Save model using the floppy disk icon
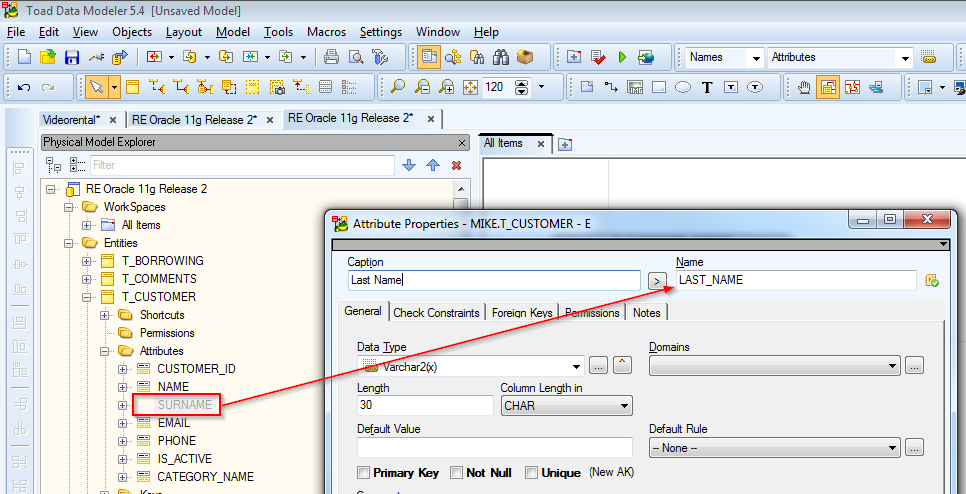 coord(71,57)
